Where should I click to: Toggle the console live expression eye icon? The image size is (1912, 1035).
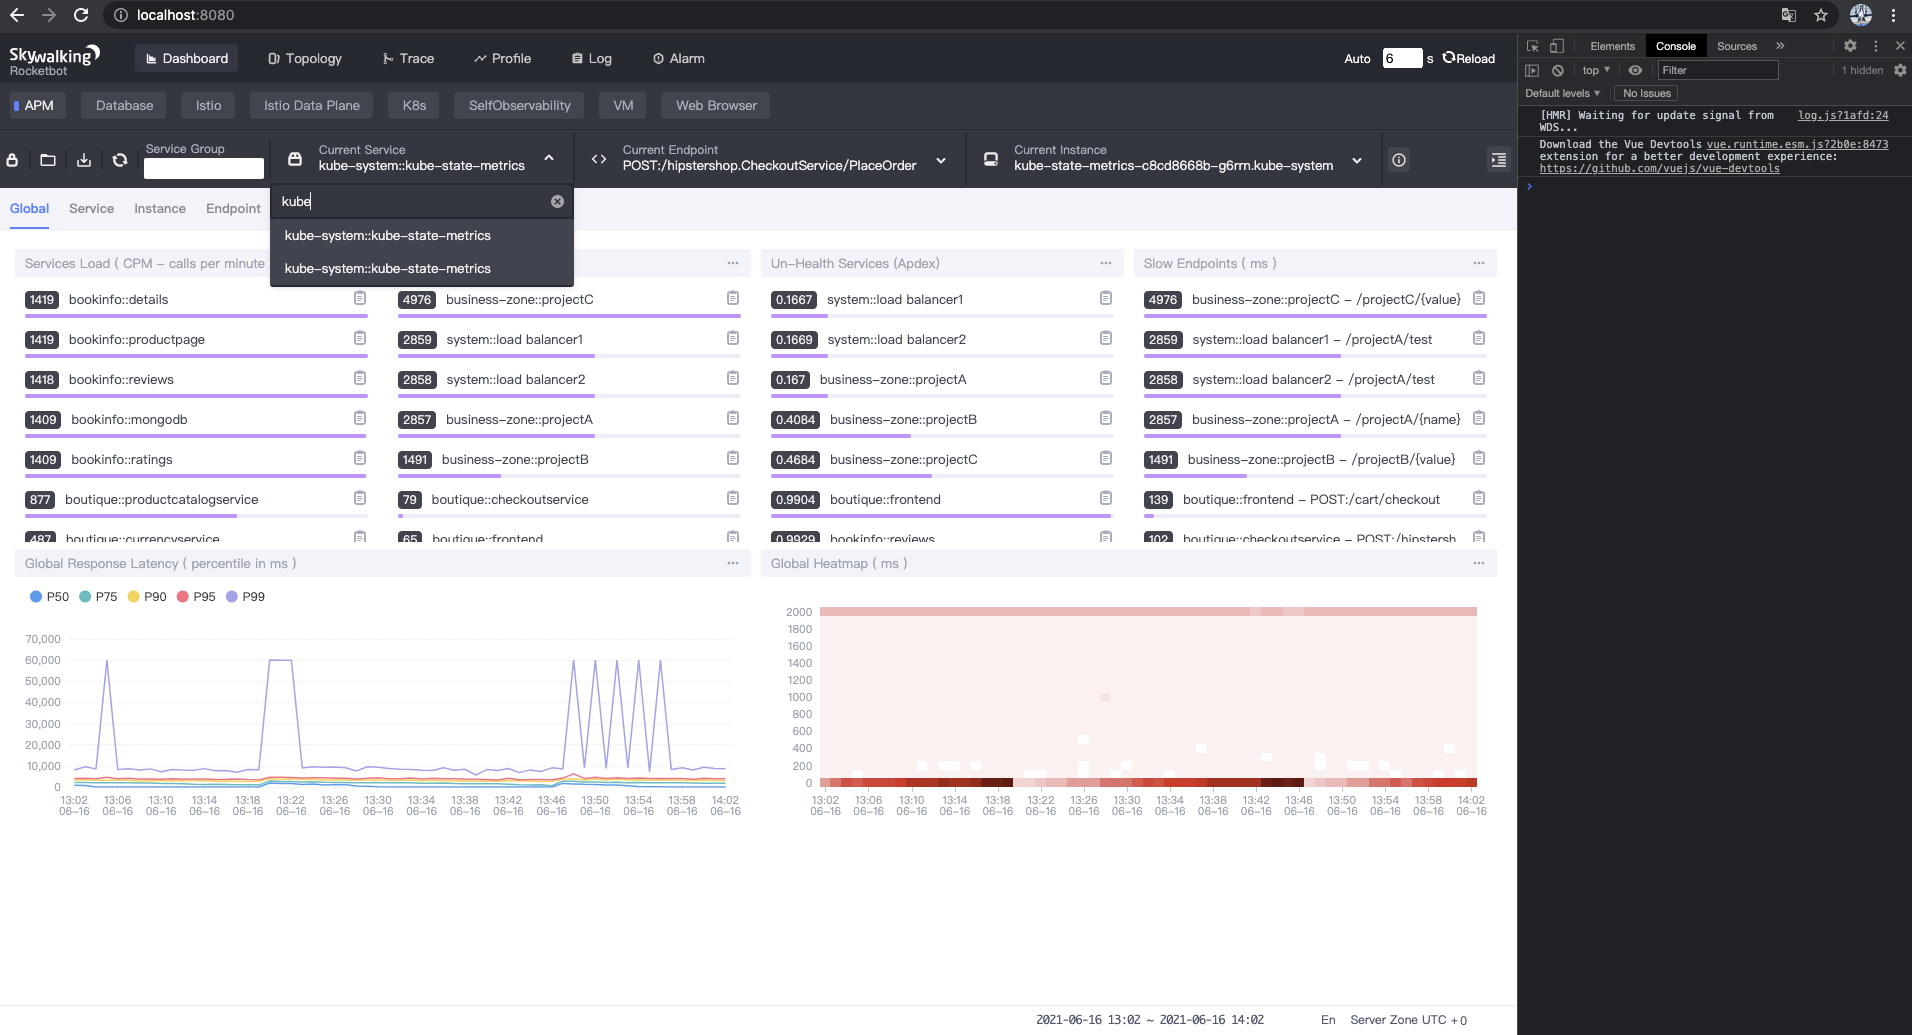pyautogui.click(x=1635, y=70)
